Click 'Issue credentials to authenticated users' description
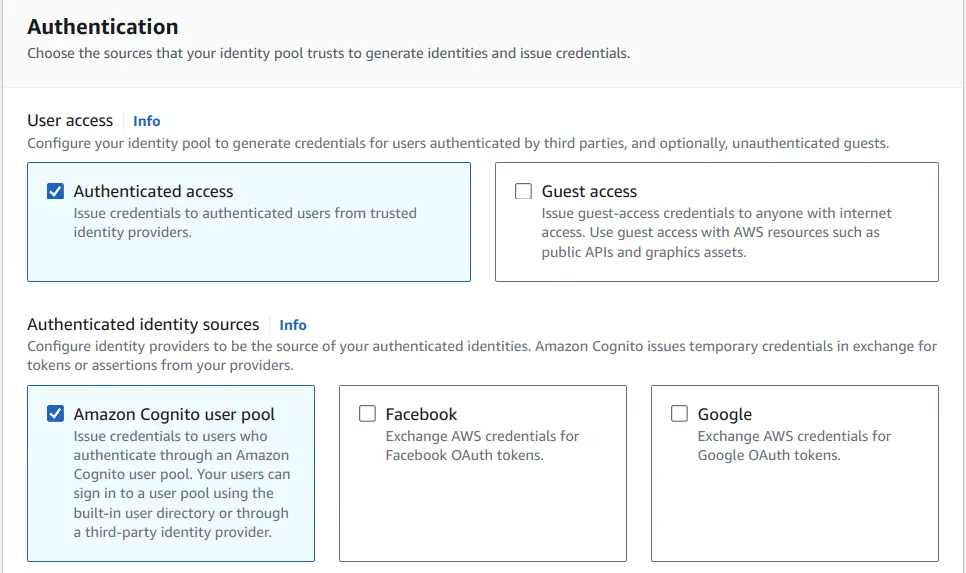Viewport: 966px width, 573px height. [245, 222]
